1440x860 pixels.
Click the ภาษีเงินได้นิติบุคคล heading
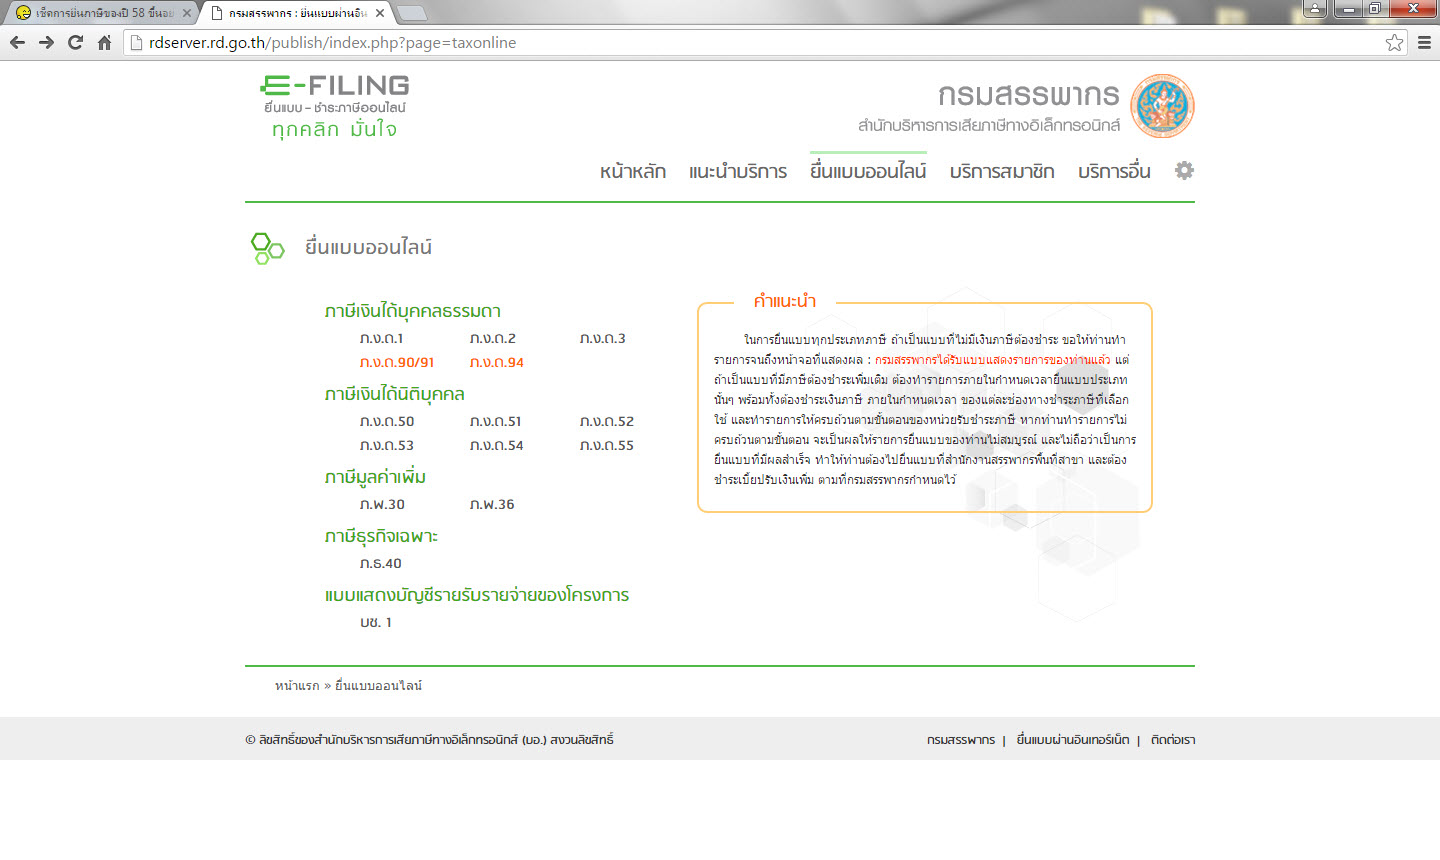click(395, 394)
